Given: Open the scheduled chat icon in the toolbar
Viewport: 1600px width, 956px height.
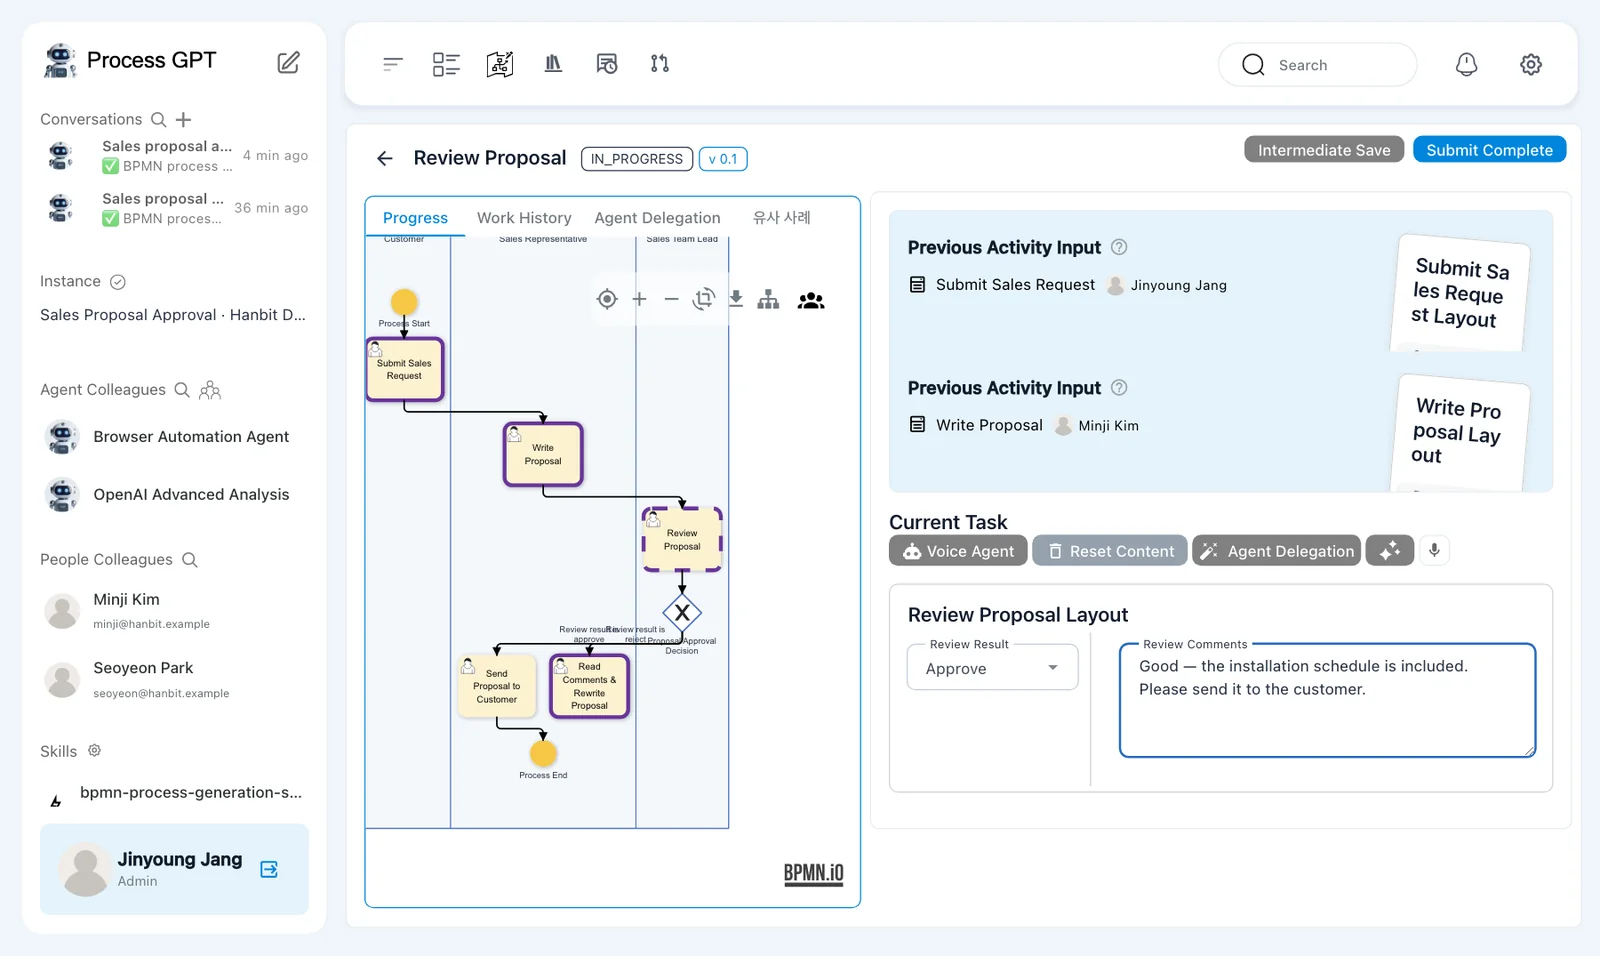Looking at the screenshot, I should coord(607,64).
